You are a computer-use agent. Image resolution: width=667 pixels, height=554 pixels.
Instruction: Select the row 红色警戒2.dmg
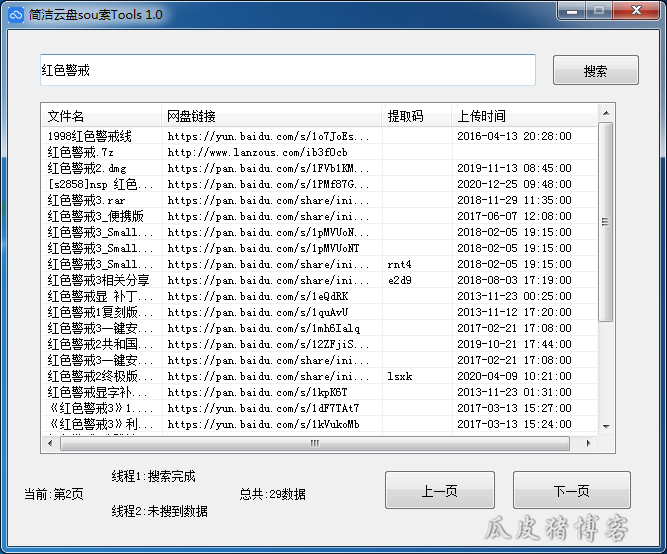319,168
